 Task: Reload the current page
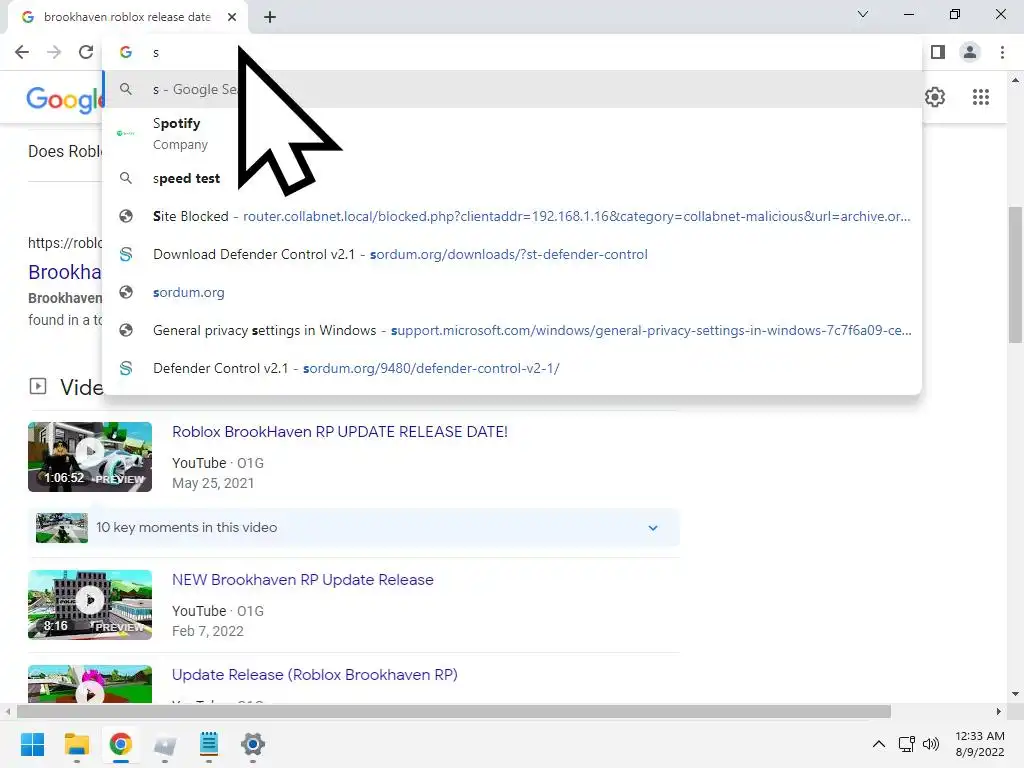(x=86, y=52)
